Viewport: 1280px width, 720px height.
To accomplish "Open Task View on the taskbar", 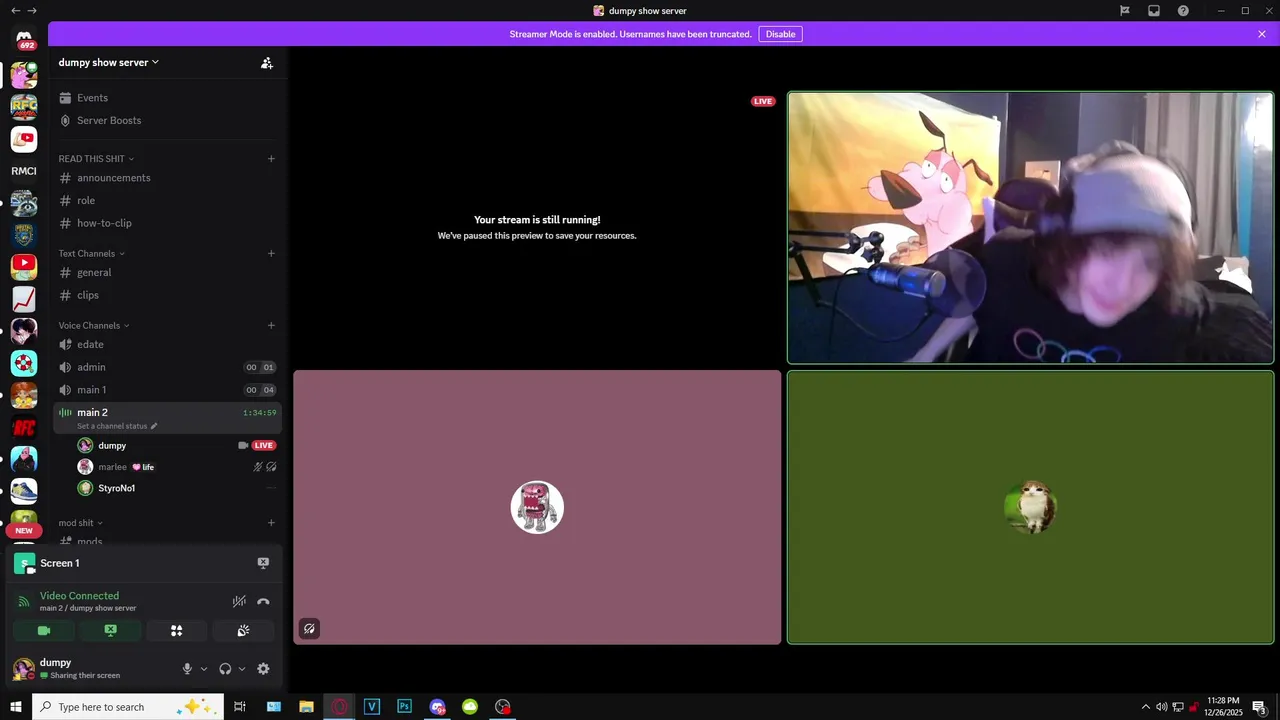I will click(x=240, y=707).
